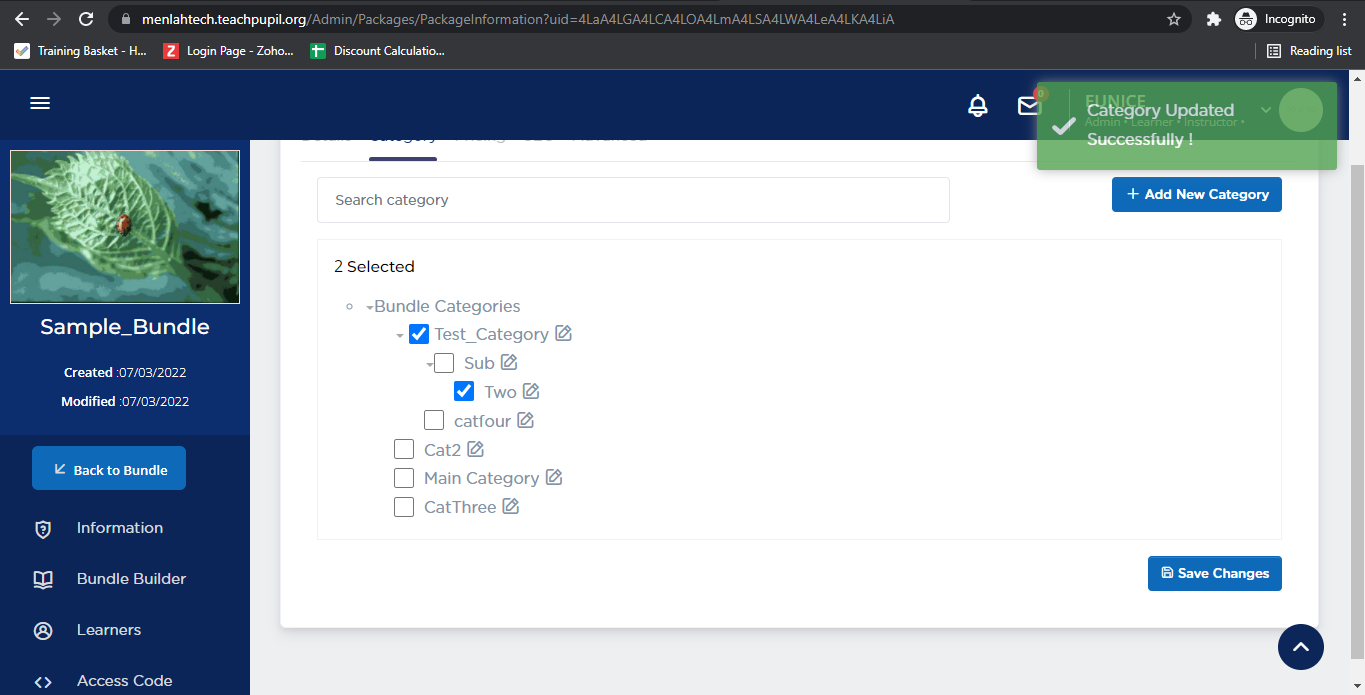
Task: Click the Save Changes button
Action: click(1214, 574)
